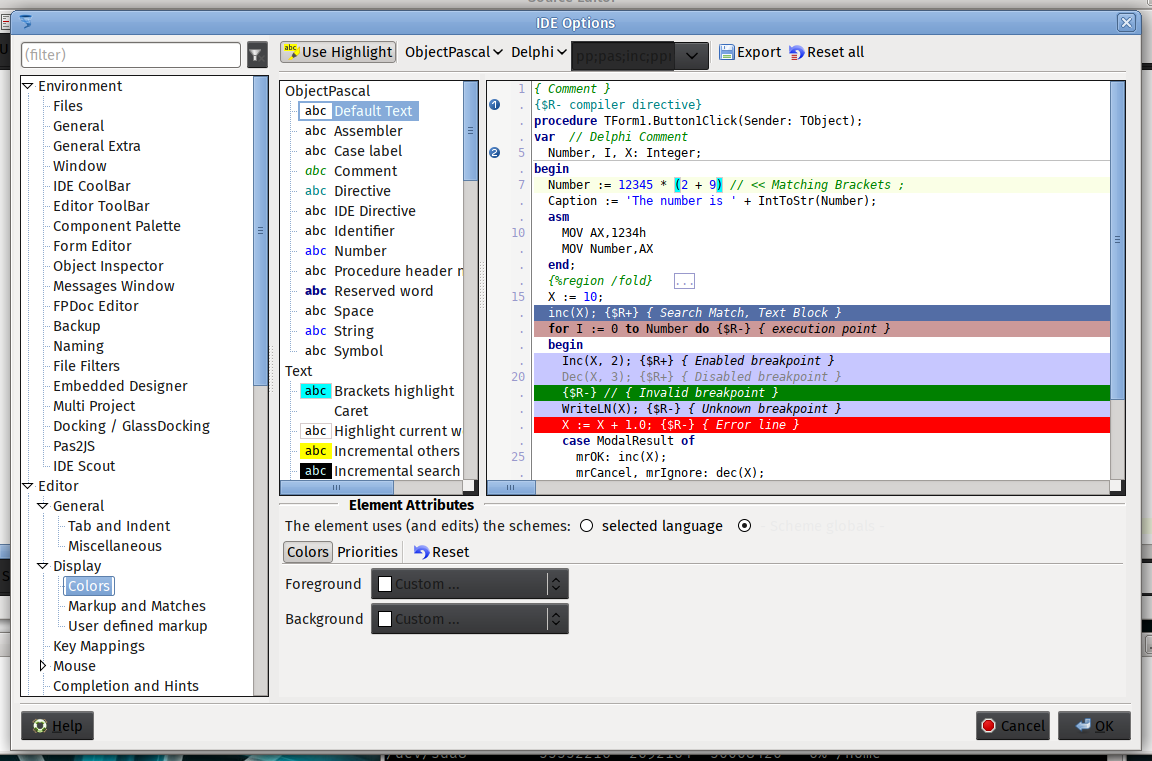
Task: Click the Reset all undo icon
Action: pos(796,52)
